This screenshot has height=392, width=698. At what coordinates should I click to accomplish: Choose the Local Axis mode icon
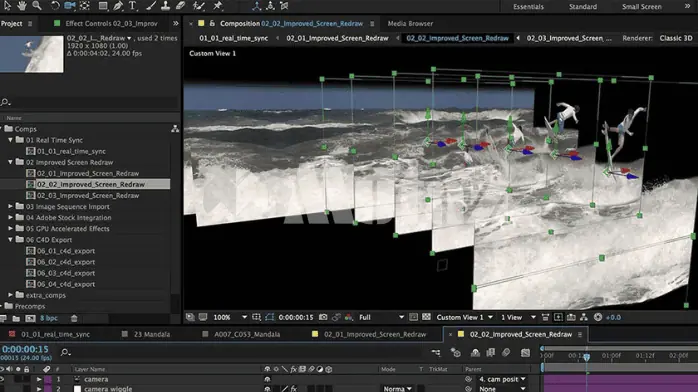pyautogui.click(x=256, y=6)
